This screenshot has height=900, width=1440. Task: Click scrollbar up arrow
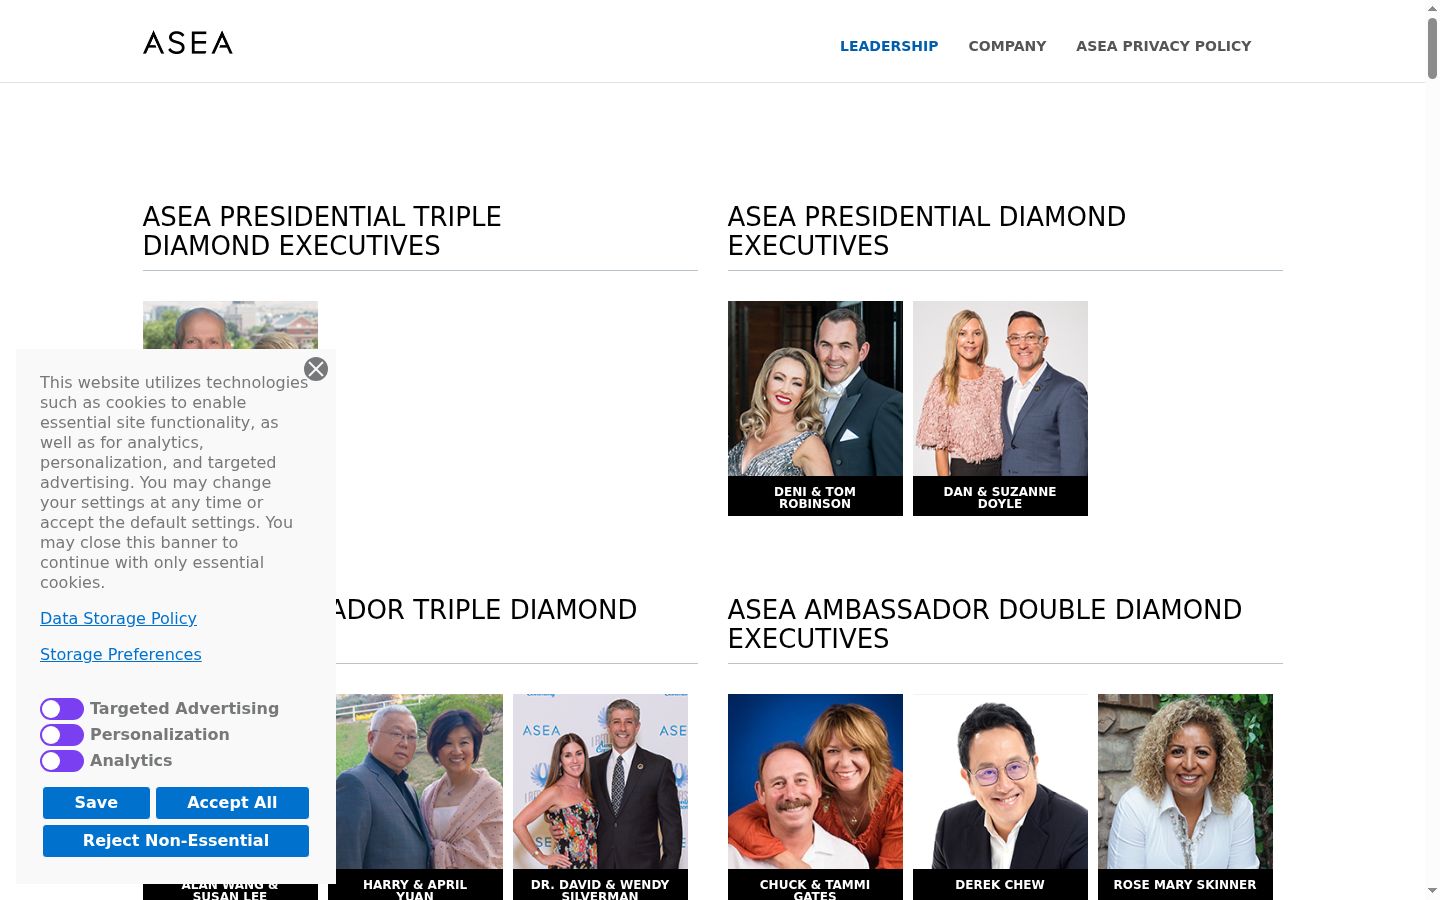(x=1432, y=8)
